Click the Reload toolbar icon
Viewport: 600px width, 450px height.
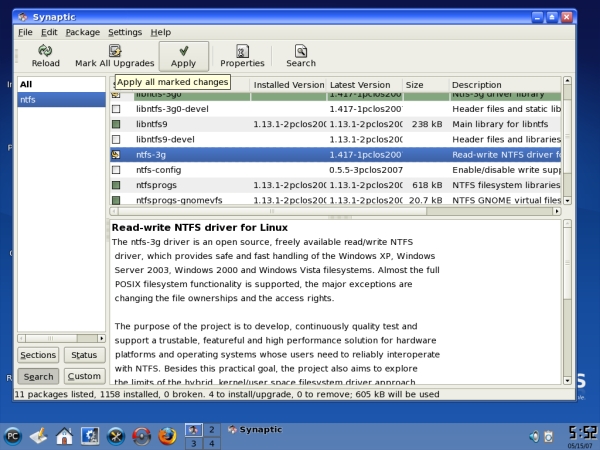[x=45, y=56]
